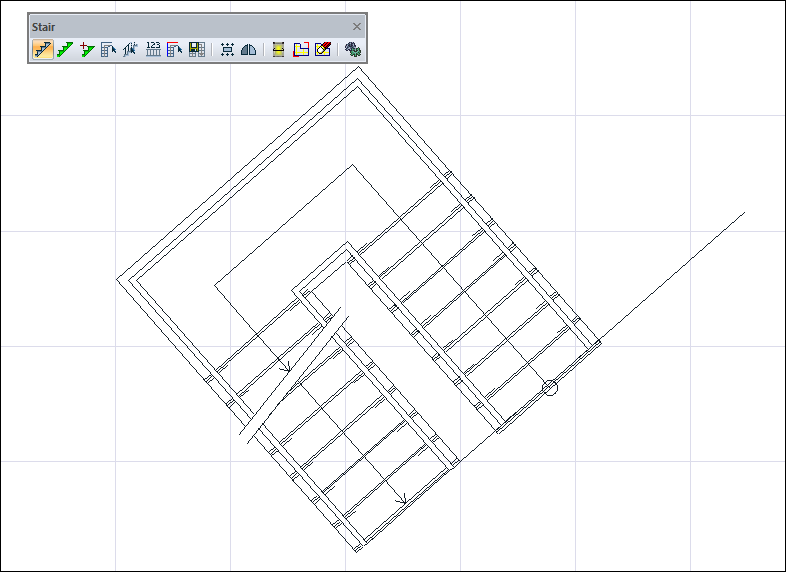Select the active stair drawing tool
This screenshot has height=572, width=786.
pyautogui.click(x=43, y=50)
